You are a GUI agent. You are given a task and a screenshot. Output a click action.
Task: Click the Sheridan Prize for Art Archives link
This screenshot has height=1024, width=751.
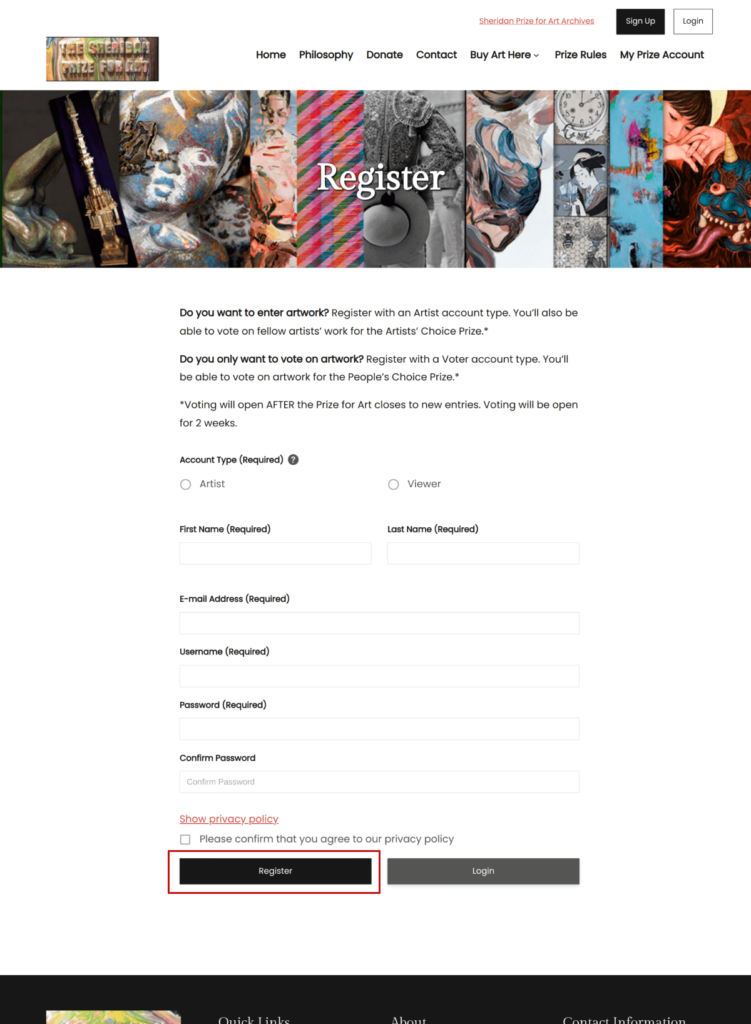click(x=536, y=21)
